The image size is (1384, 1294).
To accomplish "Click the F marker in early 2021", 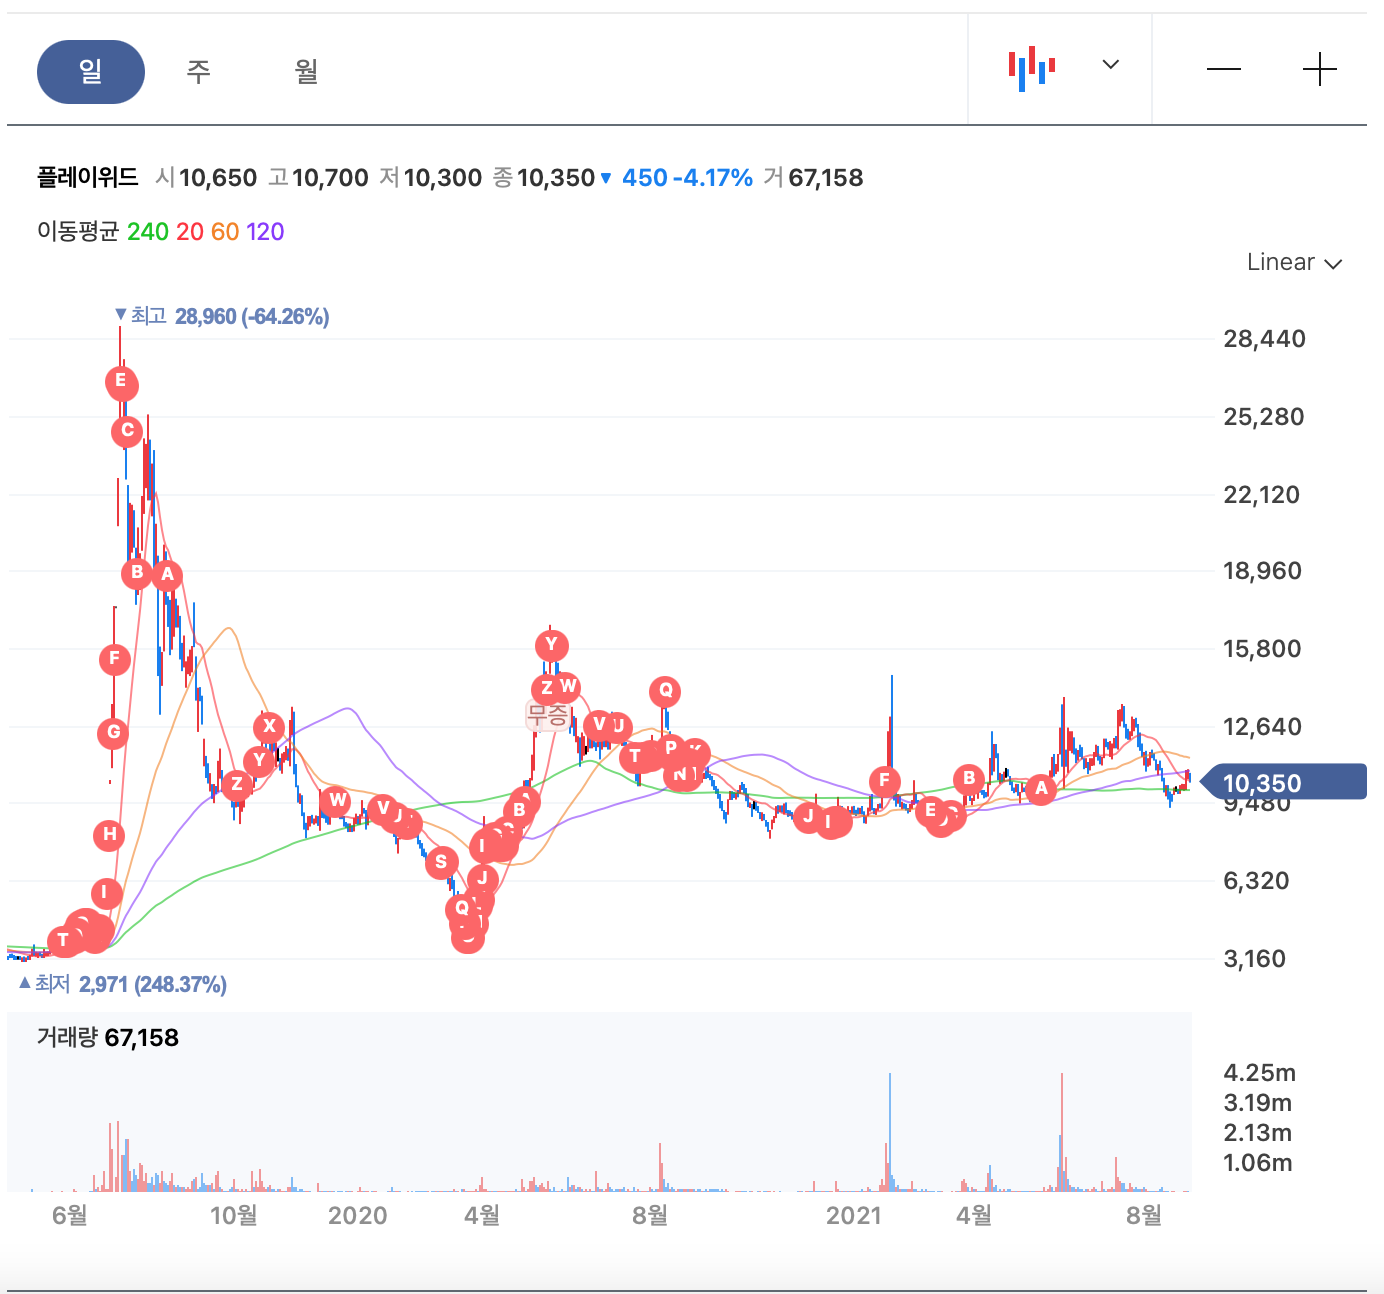I will 884,780.
